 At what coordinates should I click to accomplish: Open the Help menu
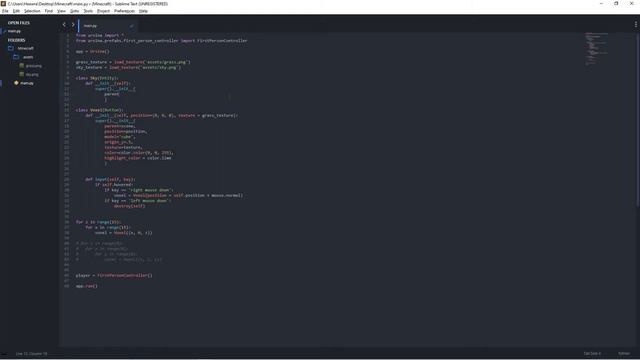[143, 11]
